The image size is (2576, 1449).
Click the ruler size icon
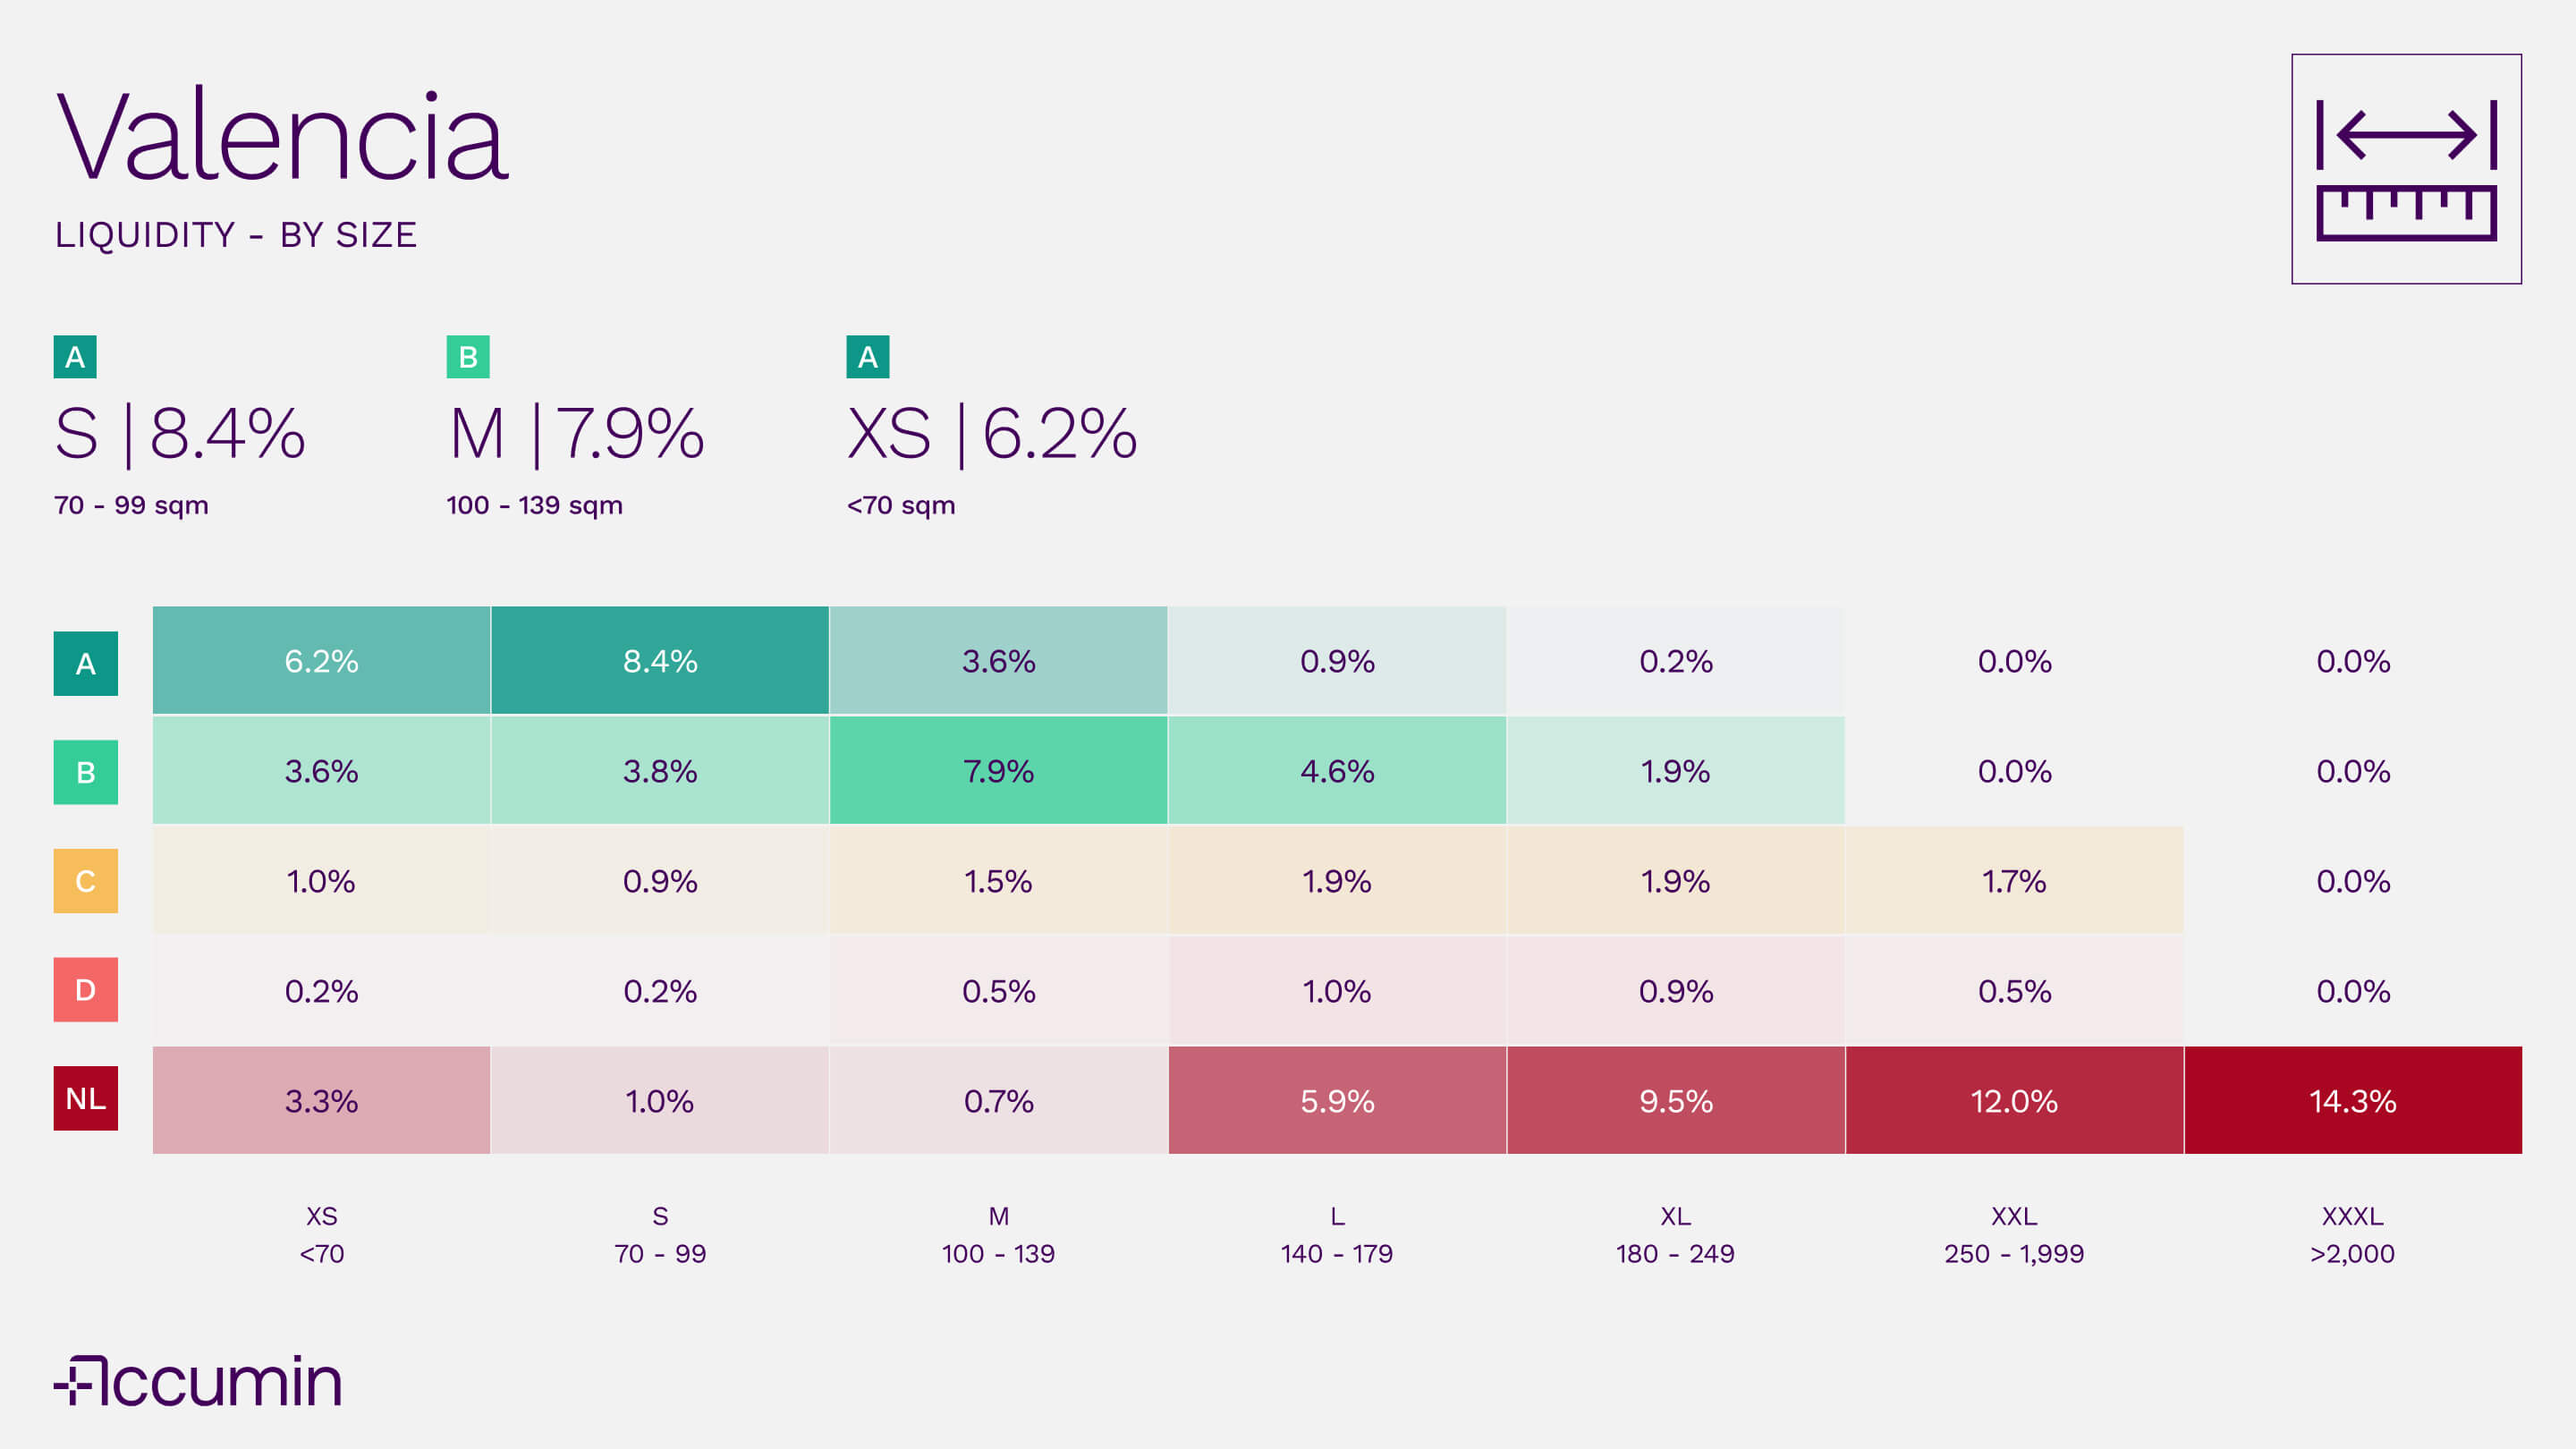(x=2405, y=169)
